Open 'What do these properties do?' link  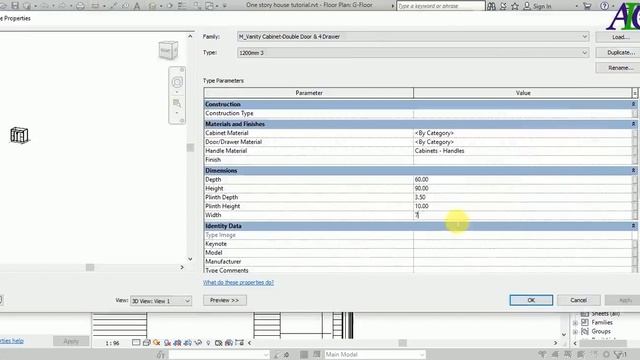click(x=238, y=282)
